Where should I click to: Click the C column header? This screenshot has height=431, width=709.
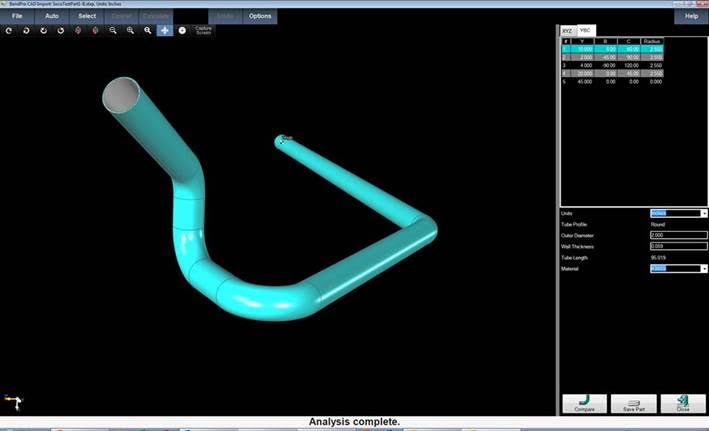(x=629, y=41)
